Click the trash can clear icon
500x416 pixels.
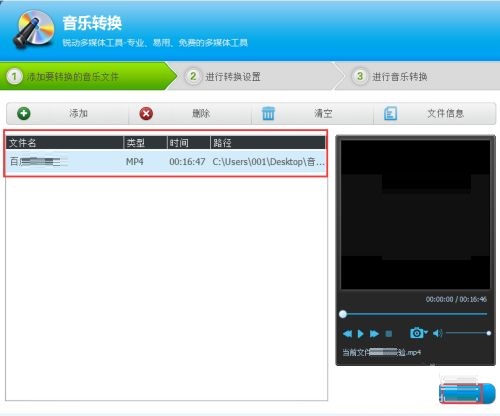pos(268,113)
